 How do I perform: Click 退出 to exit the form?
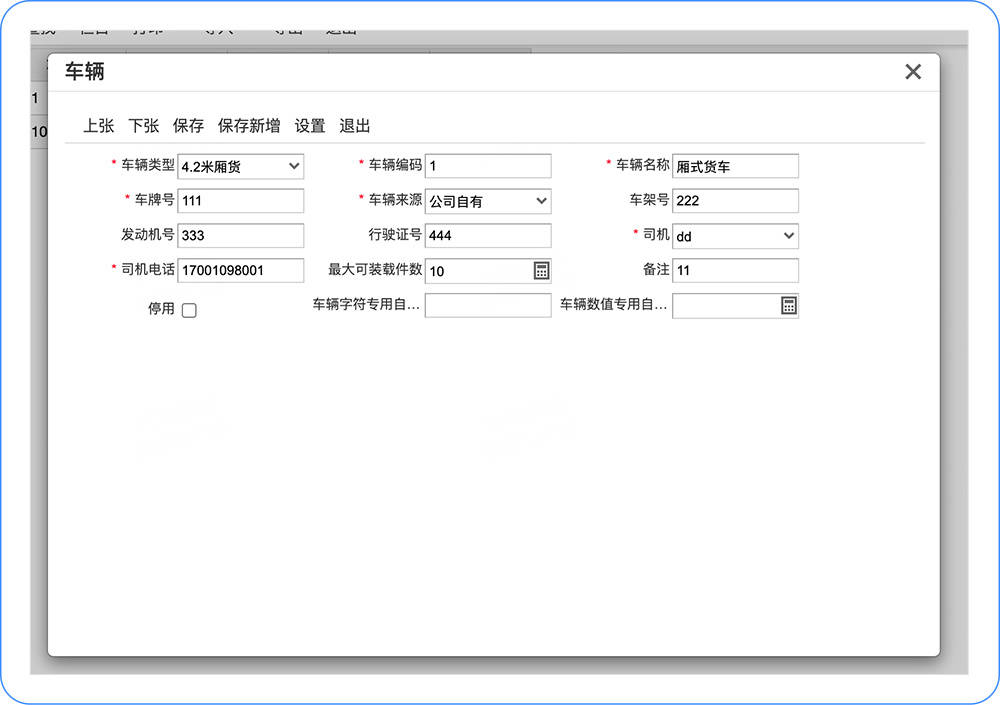point(355,126)
